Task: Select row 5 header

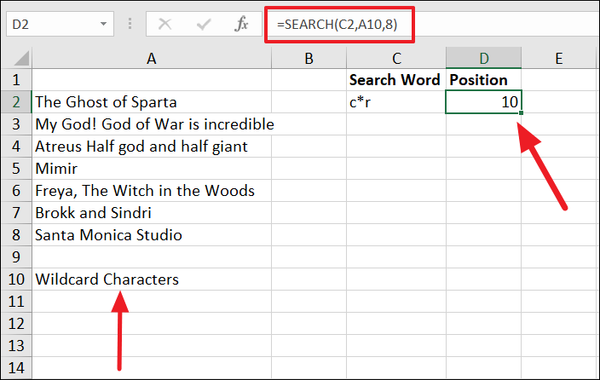Action: click(x=17, y=169)
